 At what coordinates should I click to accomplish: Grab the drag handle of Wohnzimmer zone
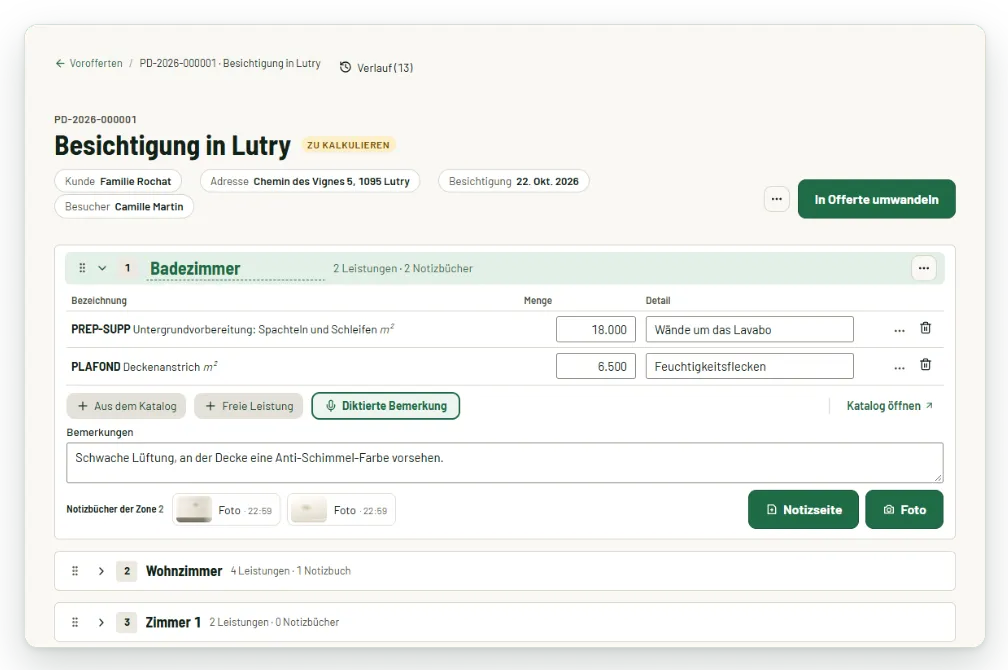[75, 571]
